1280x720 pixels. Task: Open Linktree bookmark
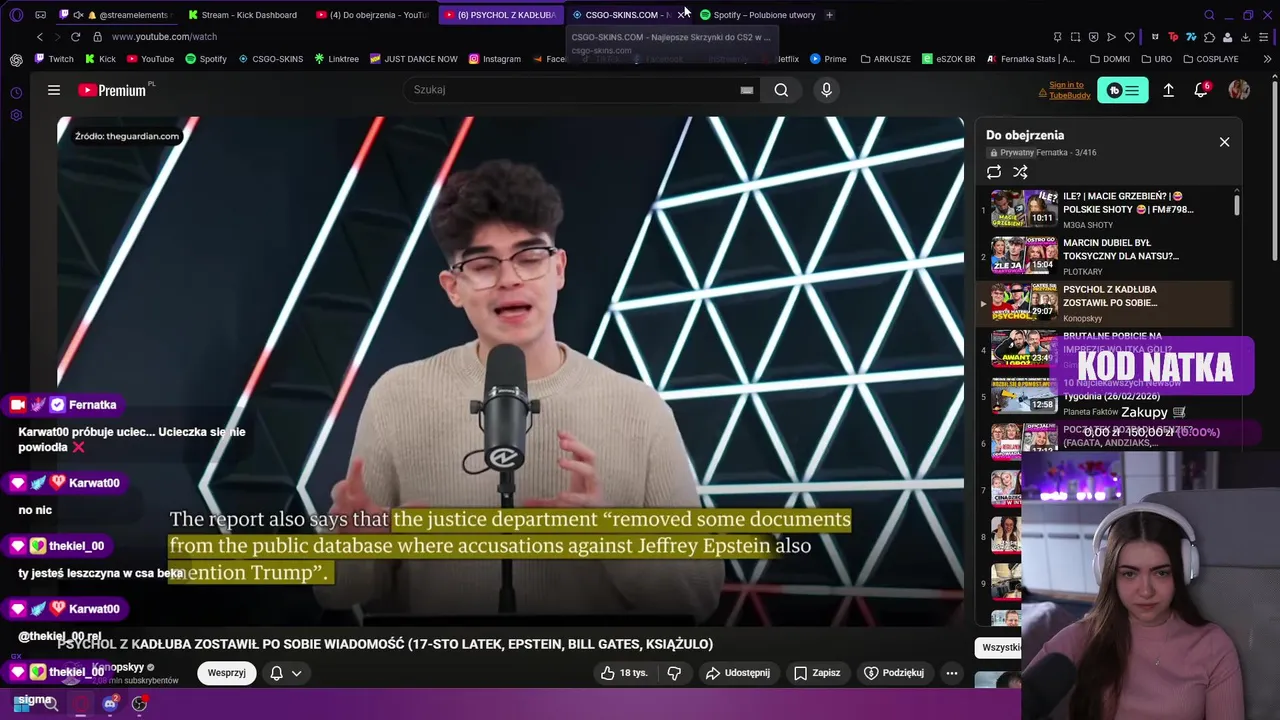(336, 59)
